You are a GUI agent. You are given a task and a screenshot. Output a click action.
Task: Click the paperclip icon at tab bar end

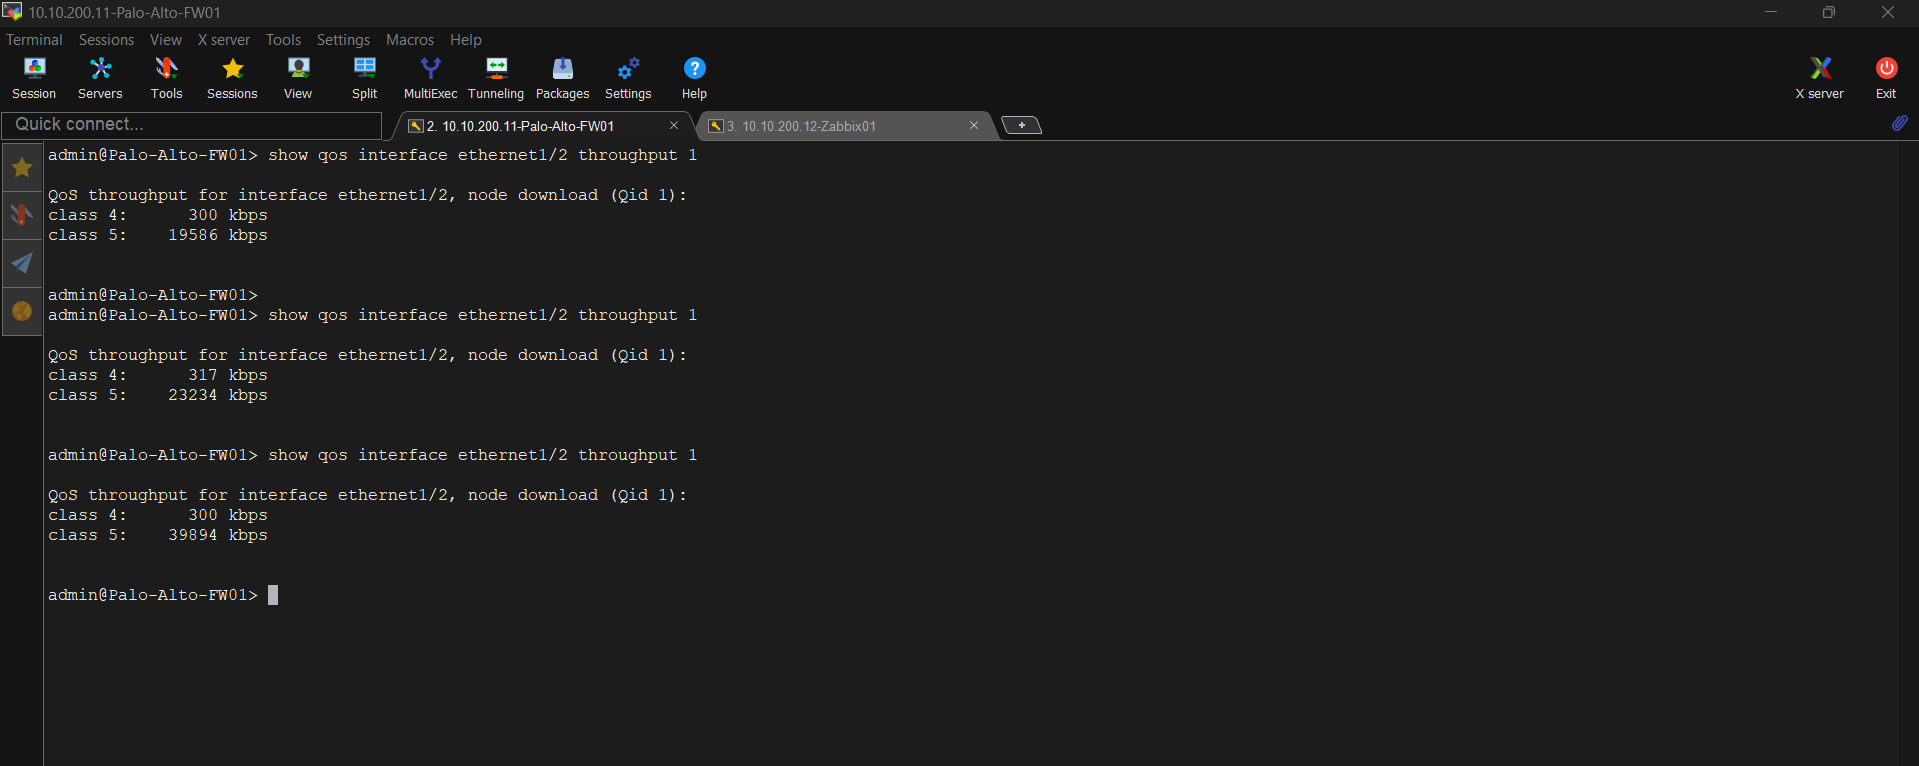pyautogui.click(x=1899, y=123)
